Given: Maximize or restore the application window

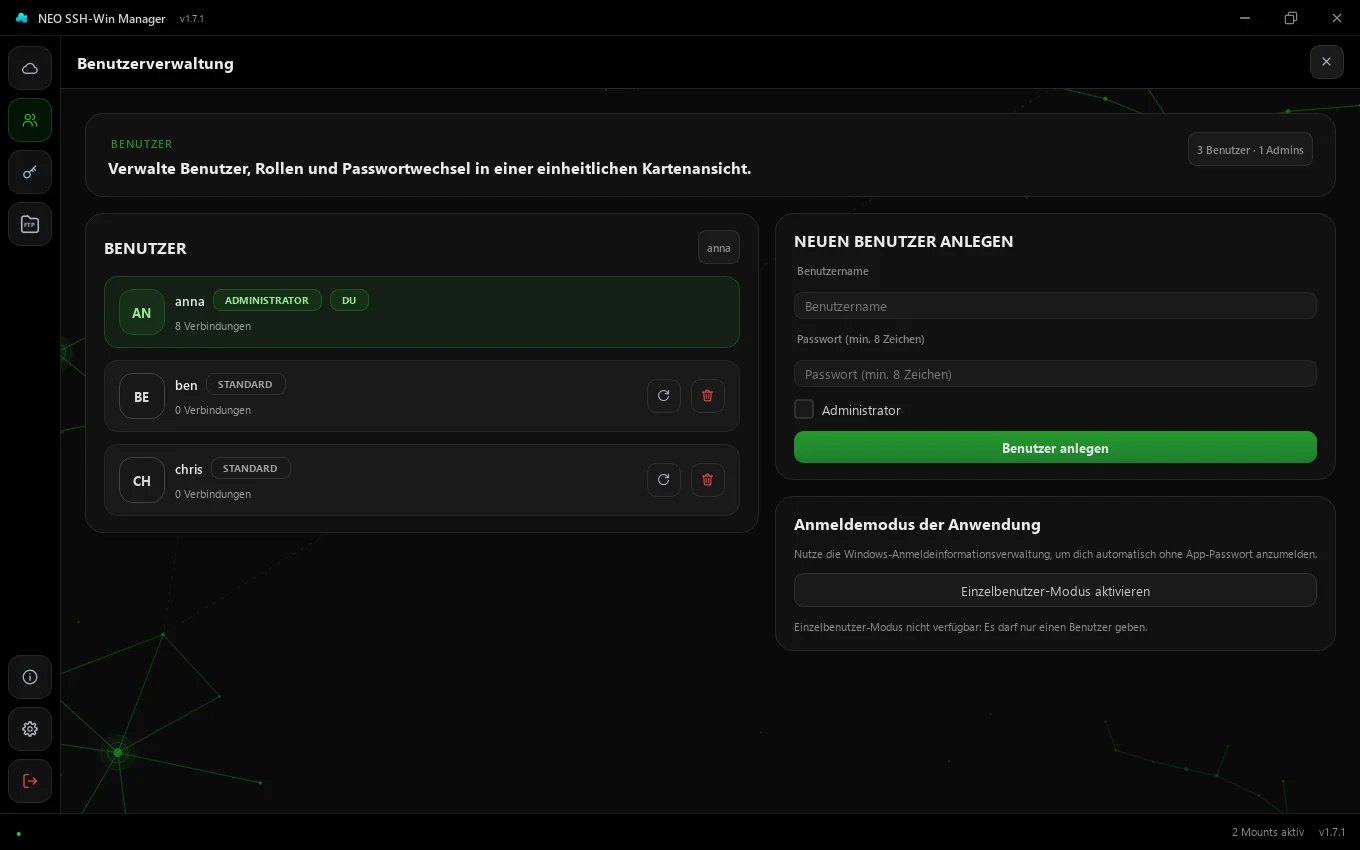Looking at the screenshot, I should point(1291,18).
